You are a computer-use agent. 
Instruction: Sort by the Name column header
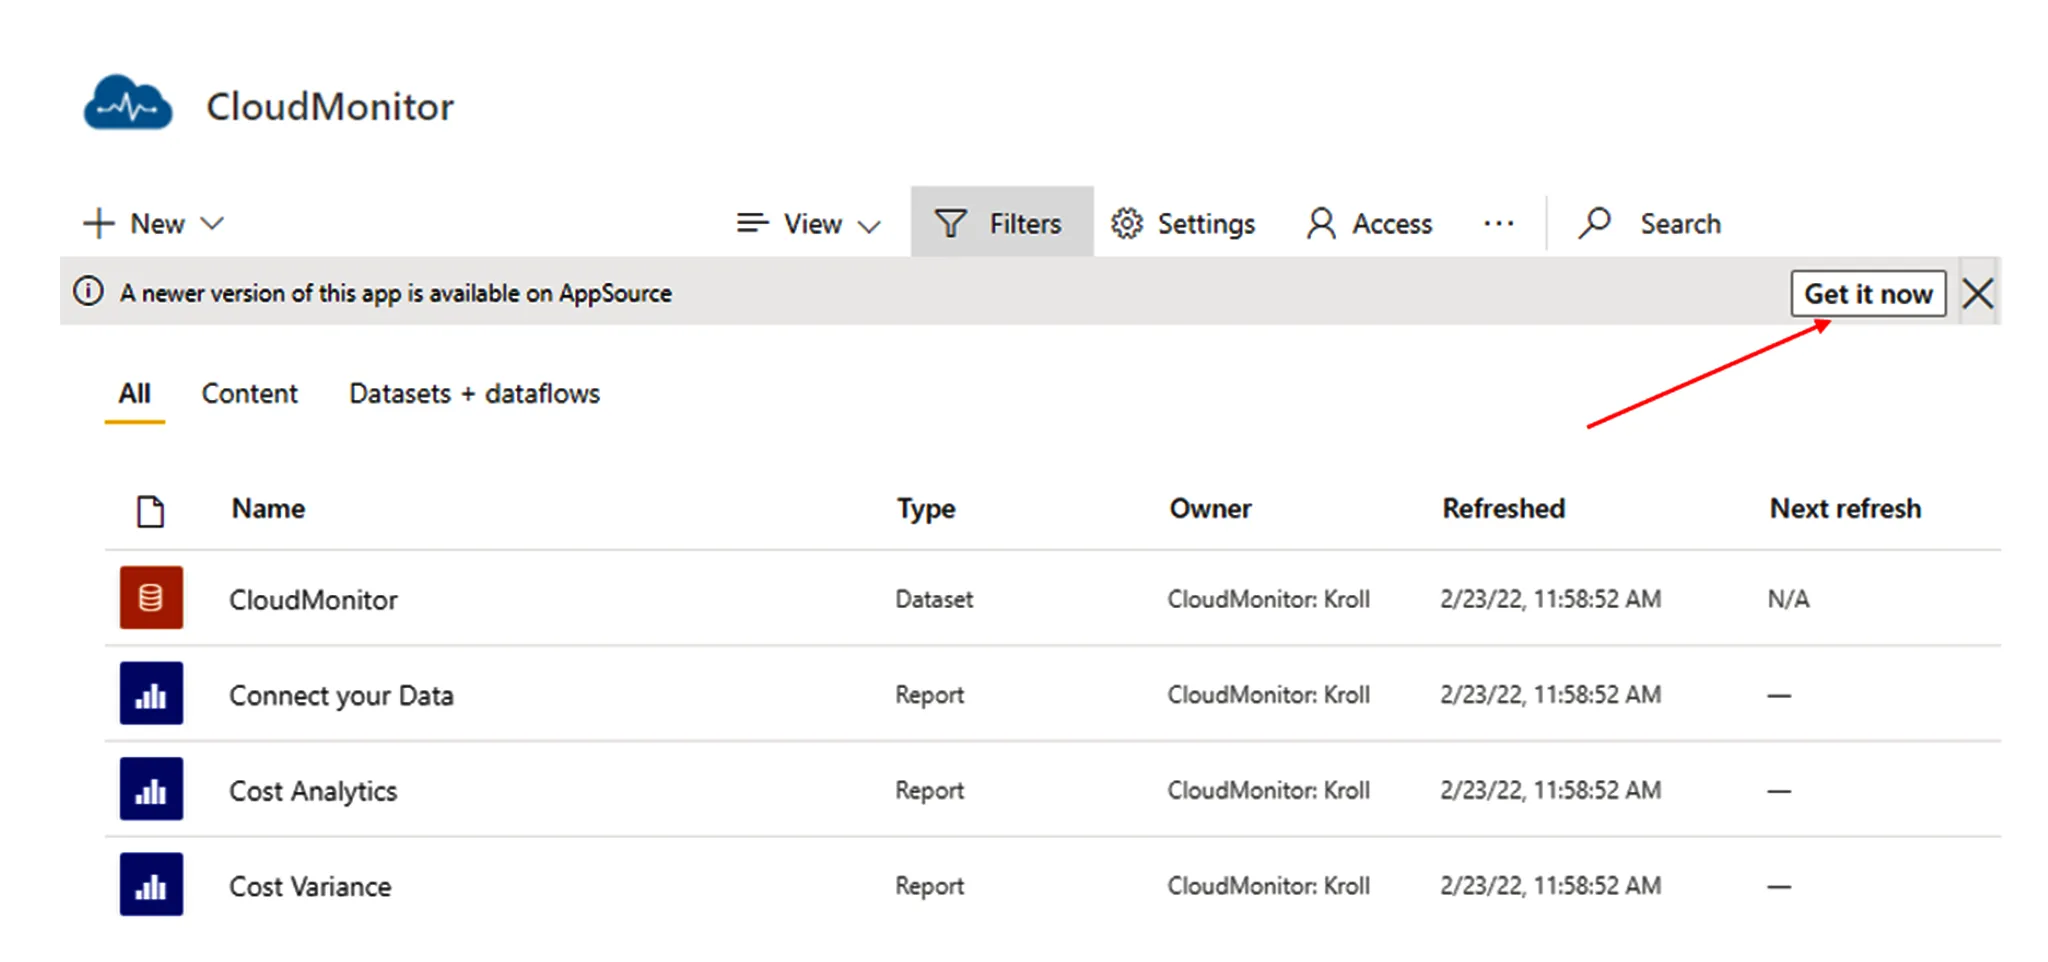pyautogui.click(x=268, y=509)
